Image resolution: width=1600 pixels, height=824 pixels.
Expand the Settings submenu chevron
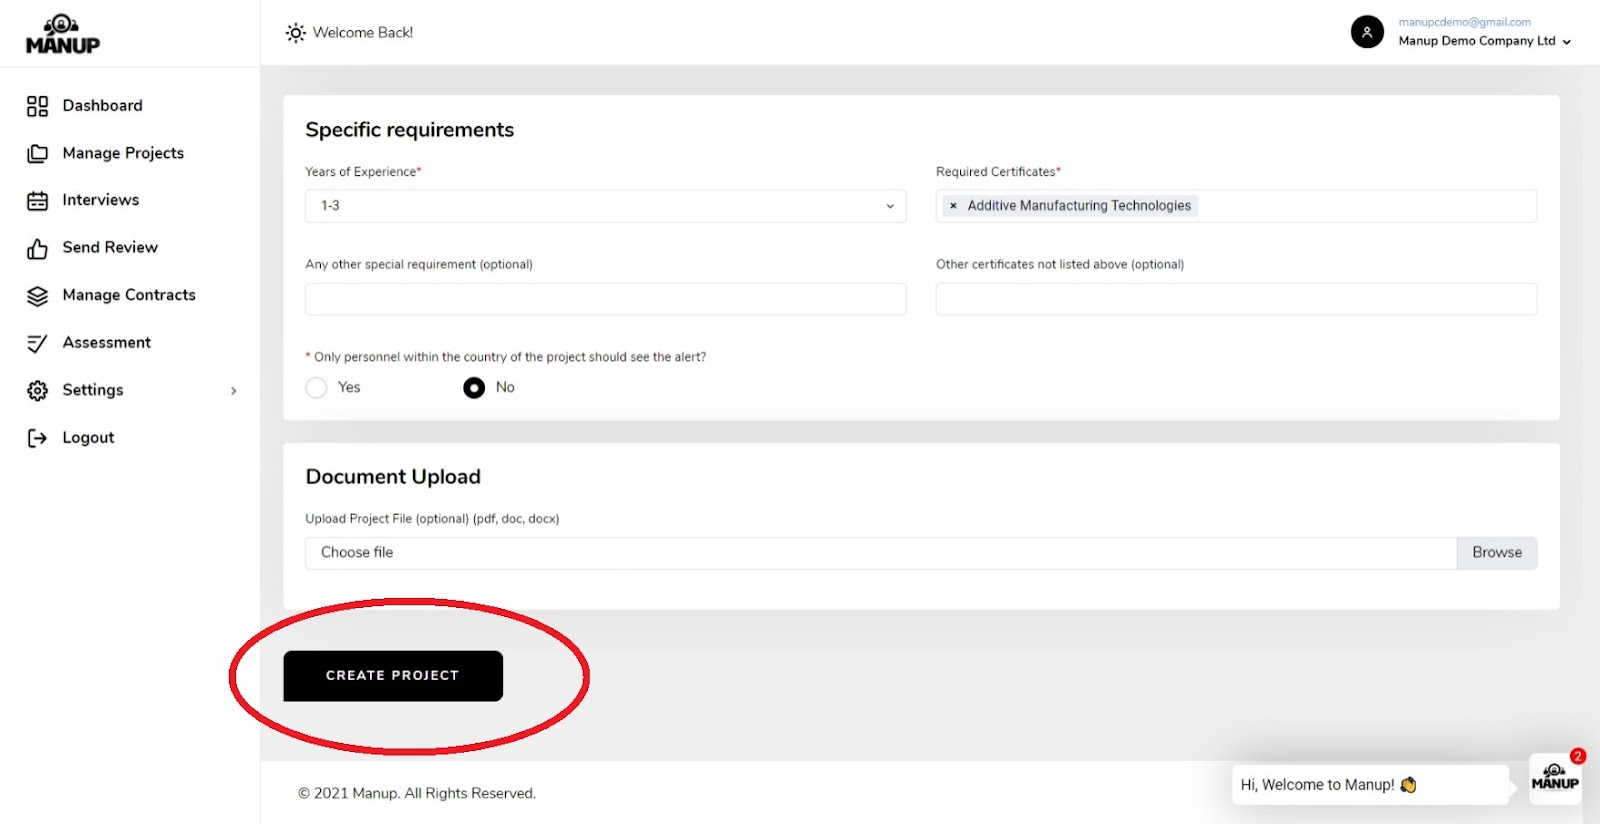234,391
